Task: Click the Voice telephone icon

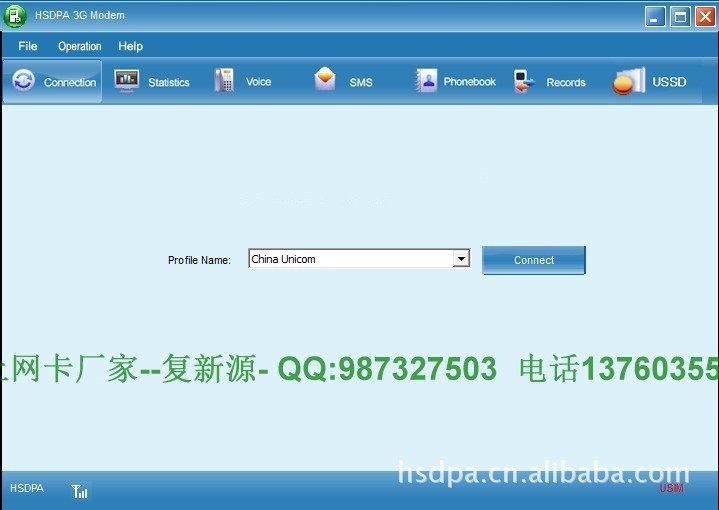Action: (x=224, y=80)
